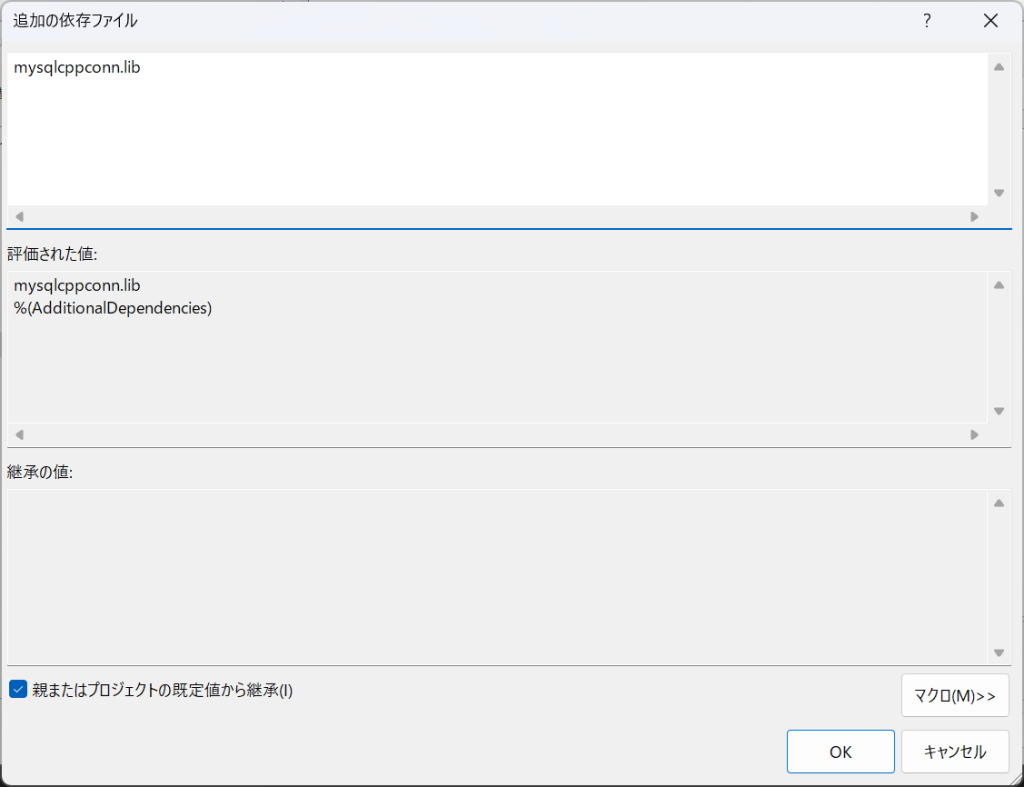The image size is (1024, 787).
Task: Click scroll down arrow in 継承の値 box
Action: 998,653
